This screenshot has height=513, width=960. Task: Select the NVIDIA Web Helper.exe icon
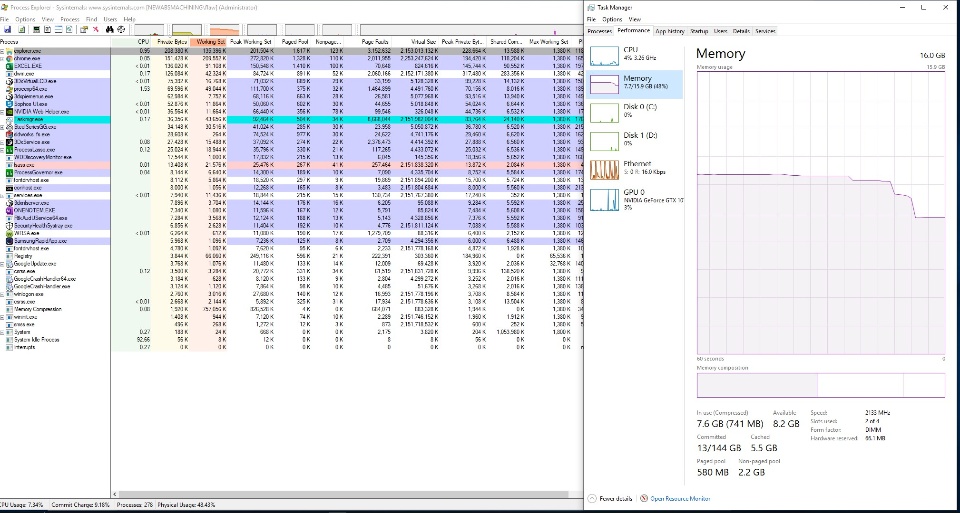[x=9, y=111]
